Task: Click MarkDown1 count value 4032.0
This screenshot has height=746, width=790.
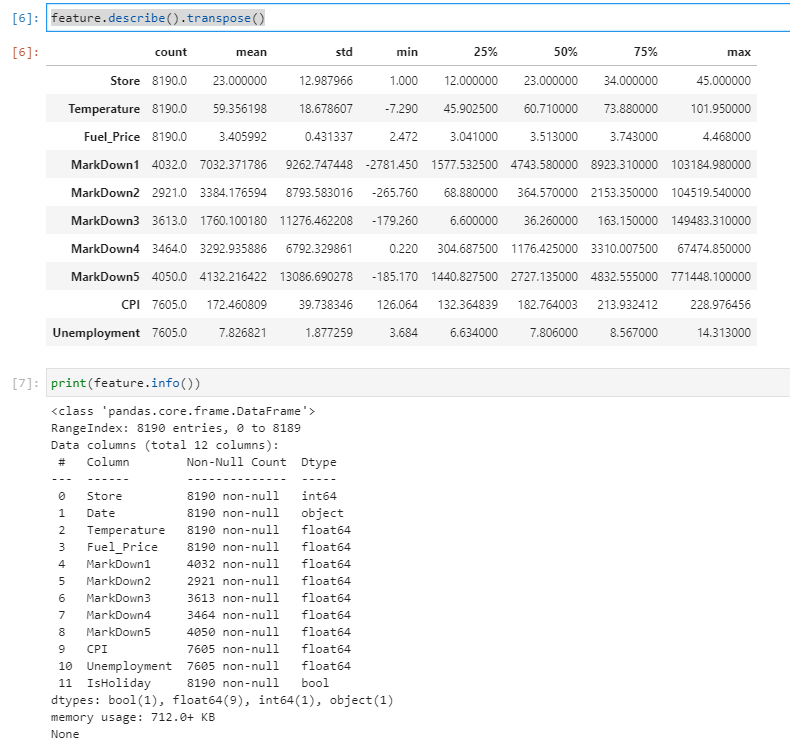Action: (169, 165)
